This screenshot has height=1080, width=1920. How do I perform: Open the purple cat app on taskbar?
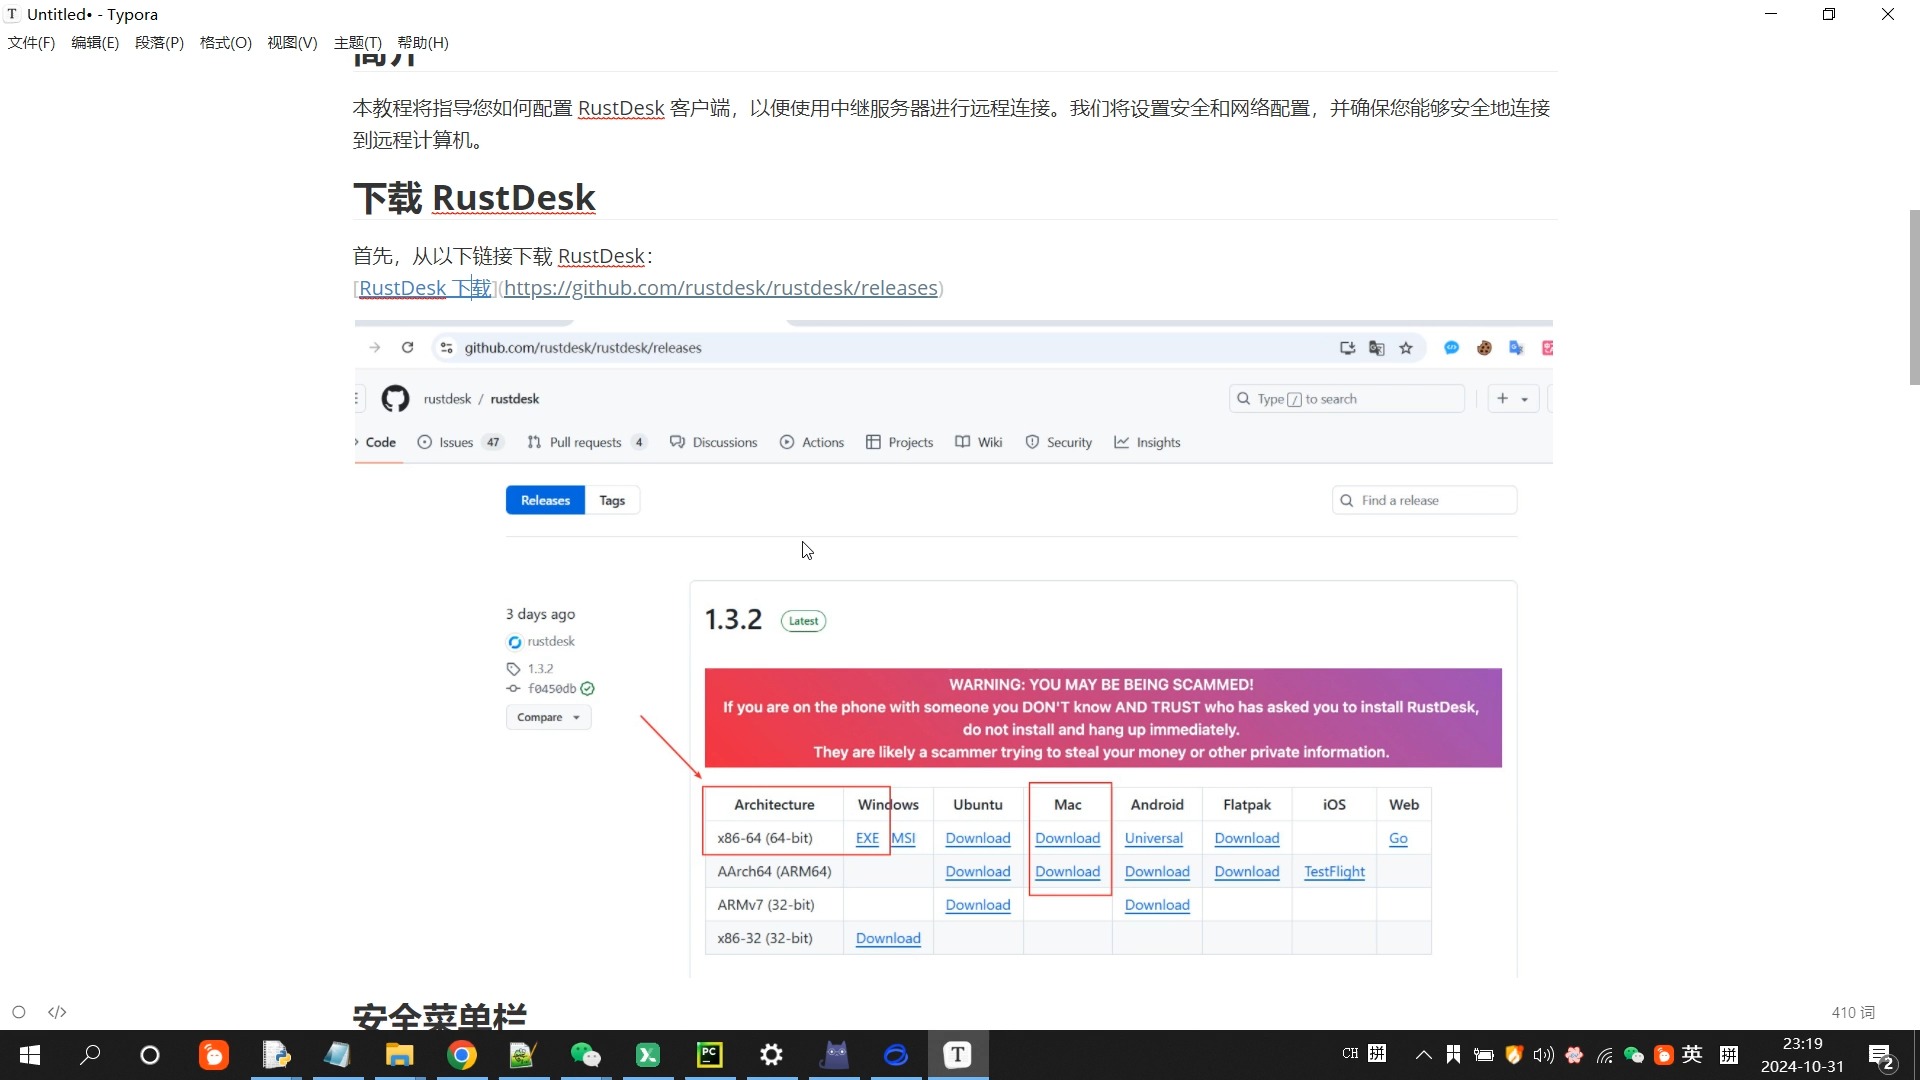point(834,1055)
